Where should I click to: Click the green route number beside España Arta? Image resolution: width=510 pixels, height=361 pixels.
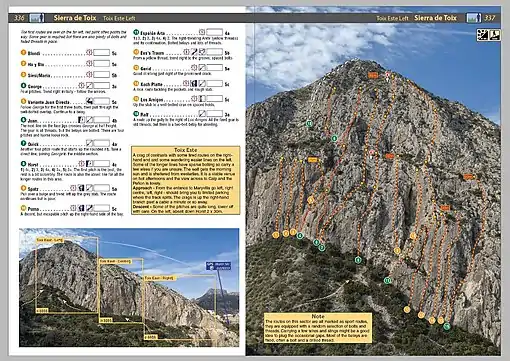(x=136, y=32)
